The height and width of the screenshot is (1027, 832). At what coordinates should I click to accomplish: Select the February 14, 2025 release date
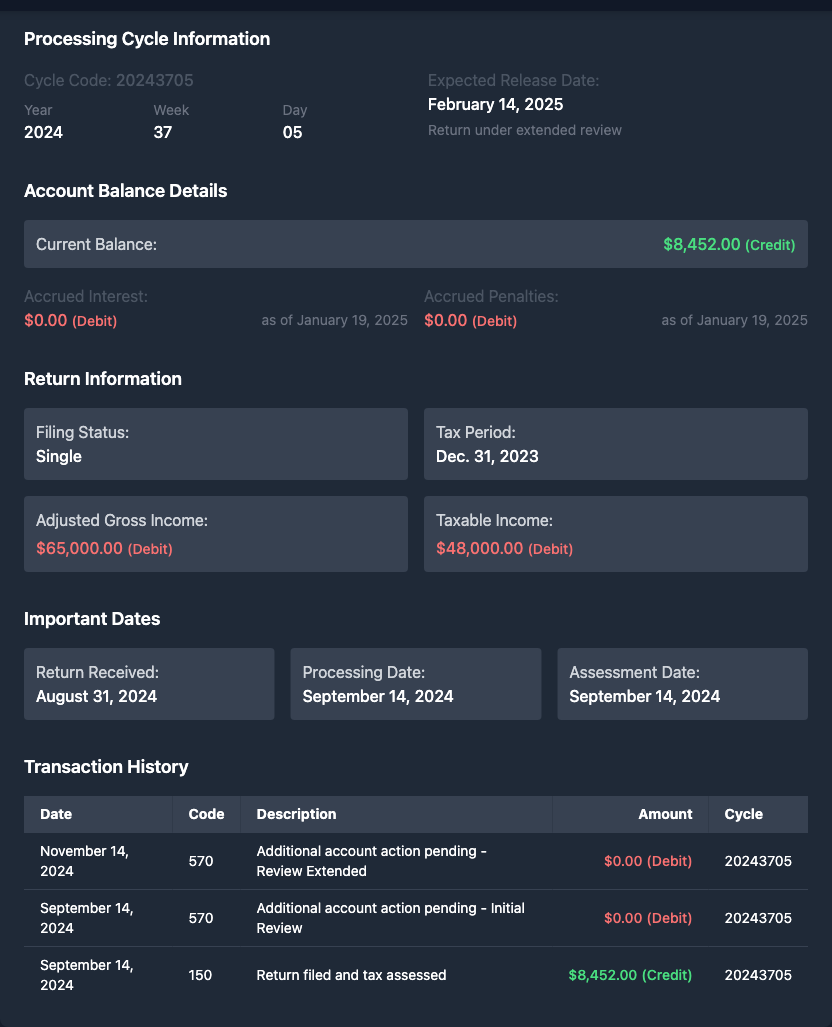(495, 104)
